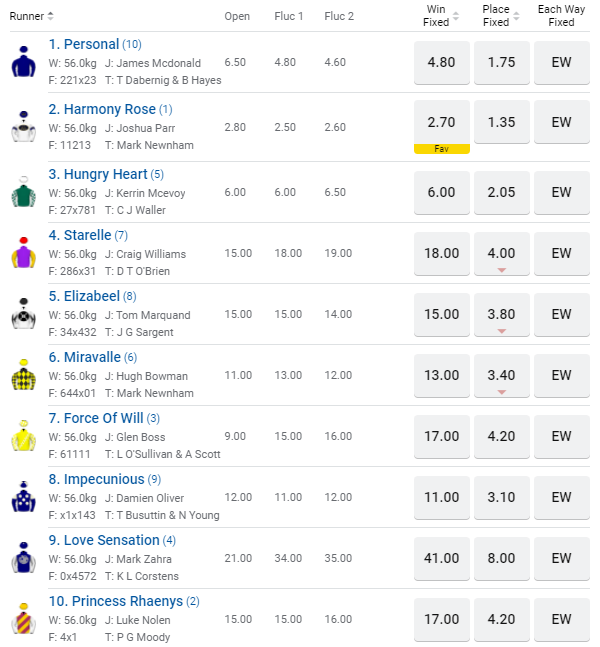Bet on Personal win at 4.80
Image resolution: width=600 pixels, height=647 pixels.
(x=441, y=62)
